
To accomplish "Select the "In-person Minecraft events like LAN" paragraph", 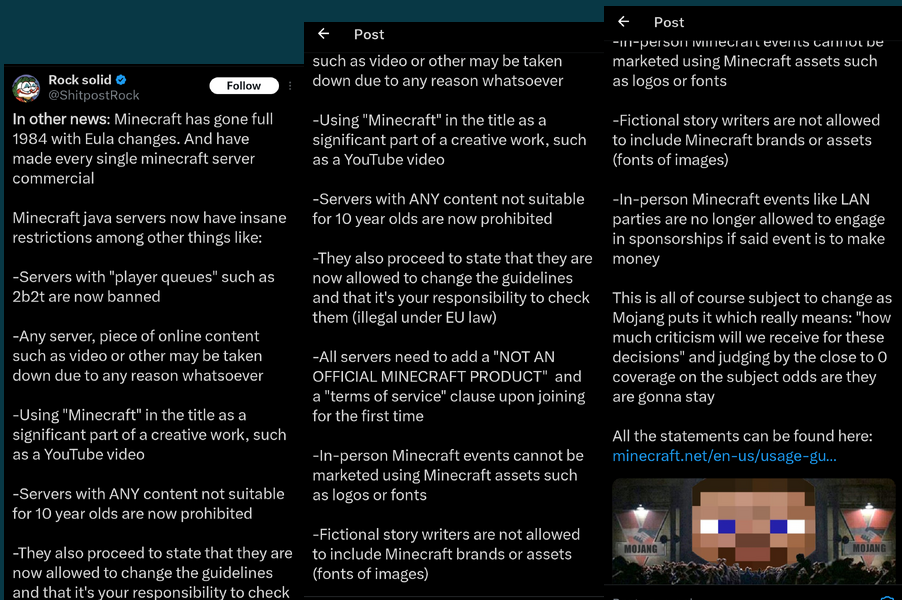I will (x=748, y=229).
